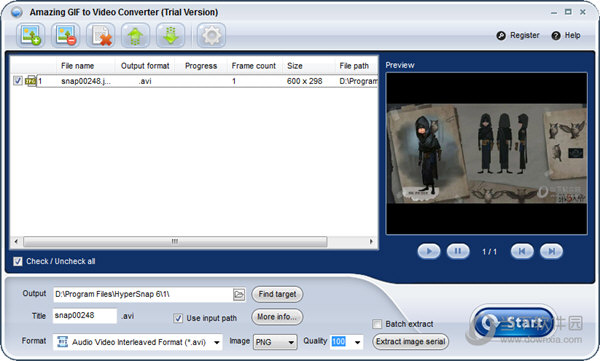Click the left scroll arrow of file list
Viewport: 600px width, 361px height.
[16, 242]
